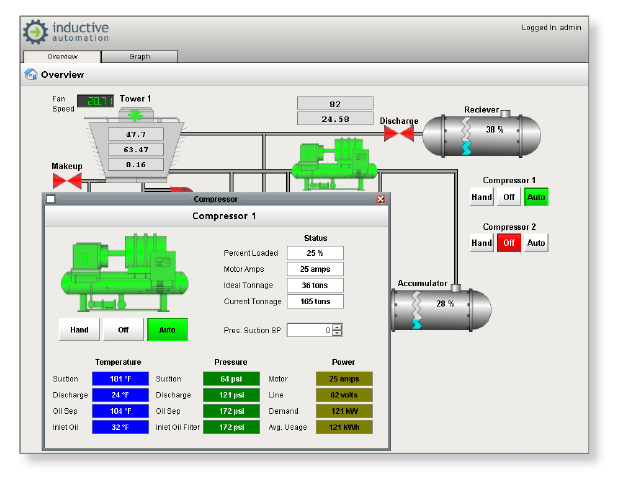Screen dimensions: 626x477
Task: Click Oil Sep temperature 104 °F value
Action: (120, 411)
